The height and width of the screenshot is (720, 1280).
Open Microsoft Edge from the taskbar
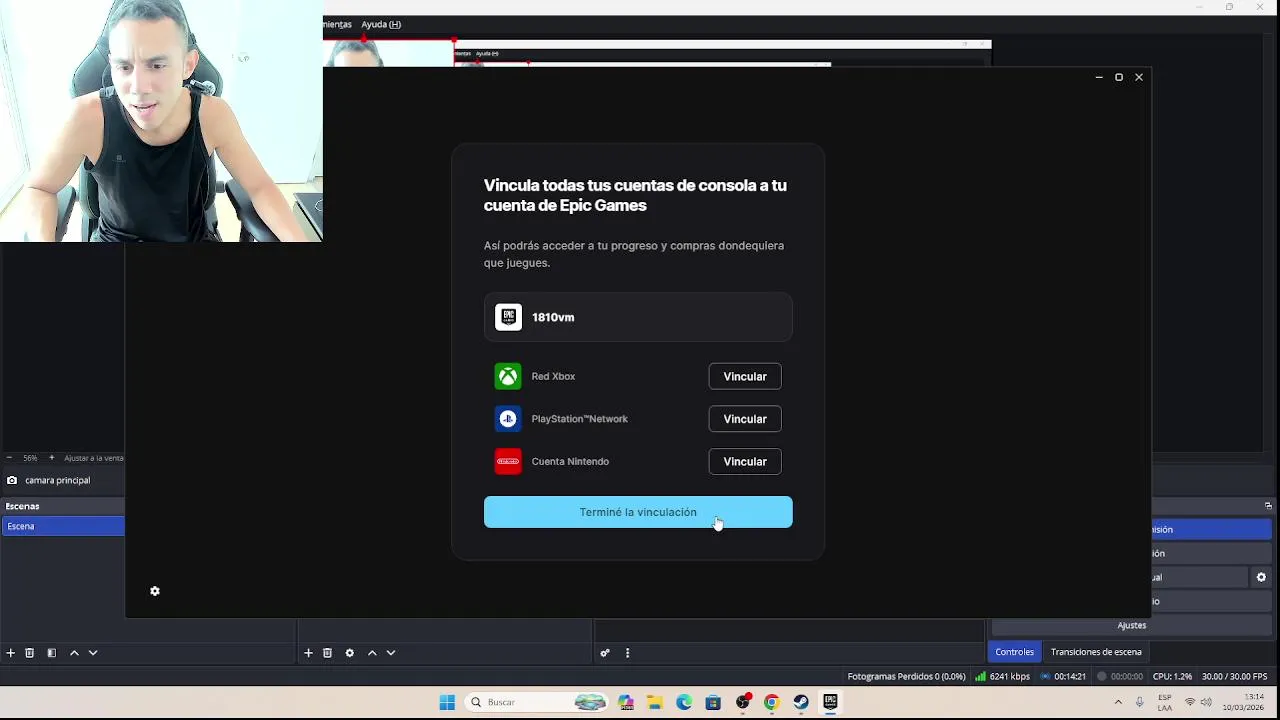[x=684, y=702]
